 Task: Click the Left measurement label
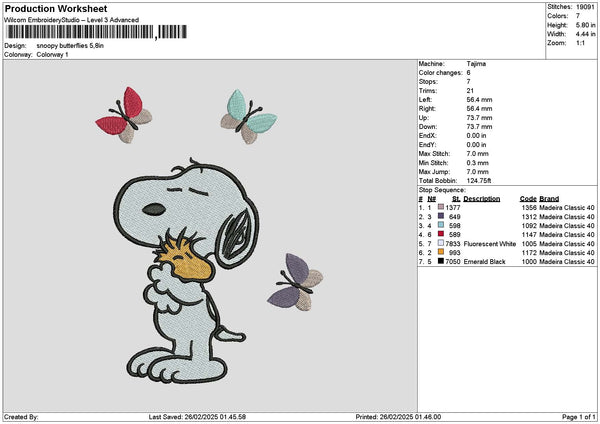pyautogui.click(x=425, y=100)
